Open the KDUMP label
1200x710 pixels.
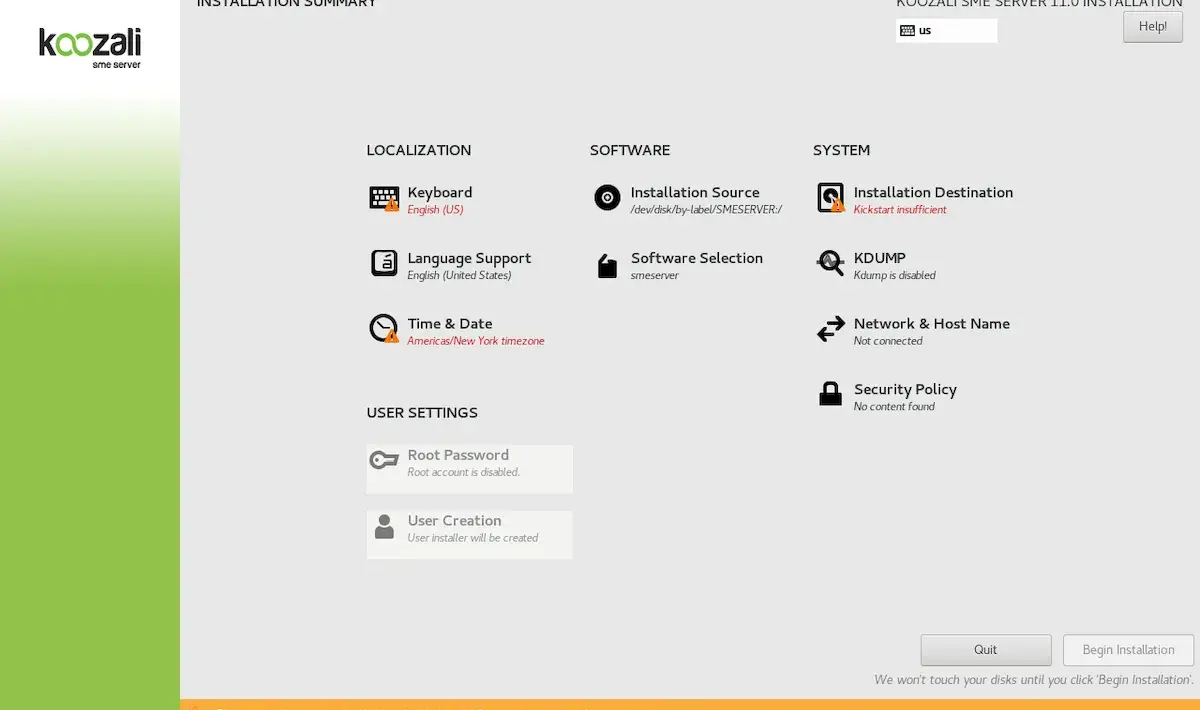click(880, 258)
